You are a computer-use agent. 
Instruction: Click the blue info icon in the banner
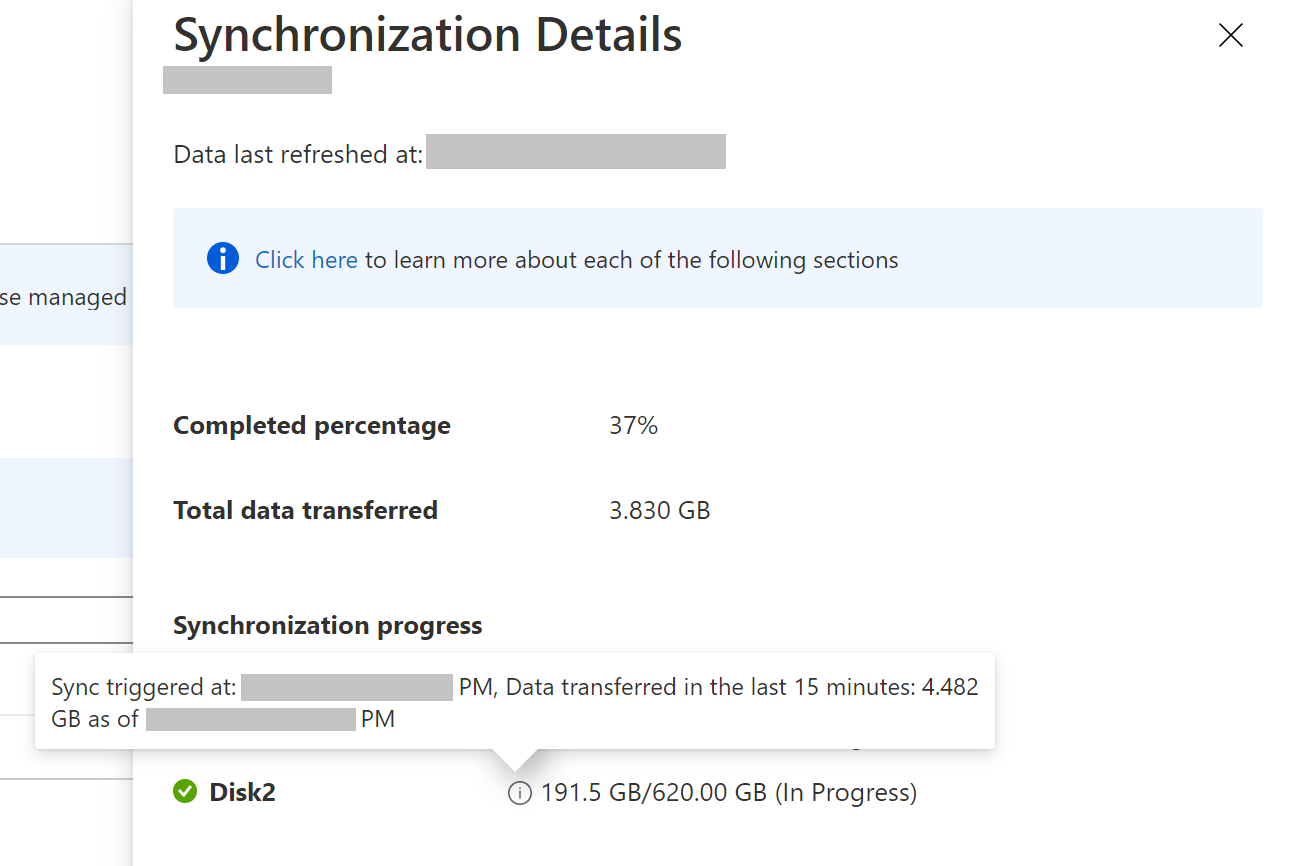[x=223, y=259]
